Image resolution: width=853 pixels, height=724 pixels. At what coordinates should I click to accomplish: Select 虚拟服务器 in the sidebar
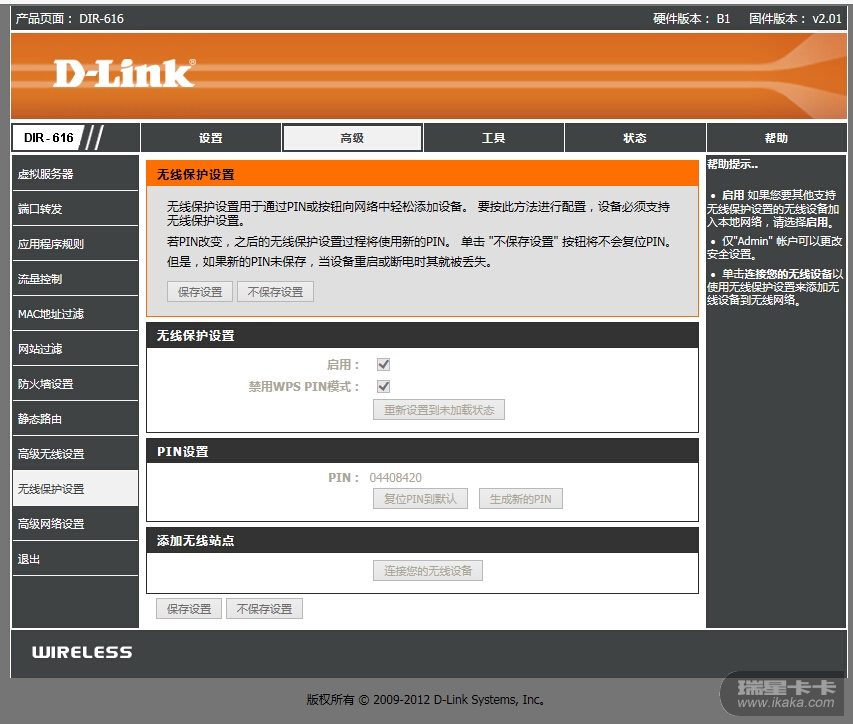75,174
